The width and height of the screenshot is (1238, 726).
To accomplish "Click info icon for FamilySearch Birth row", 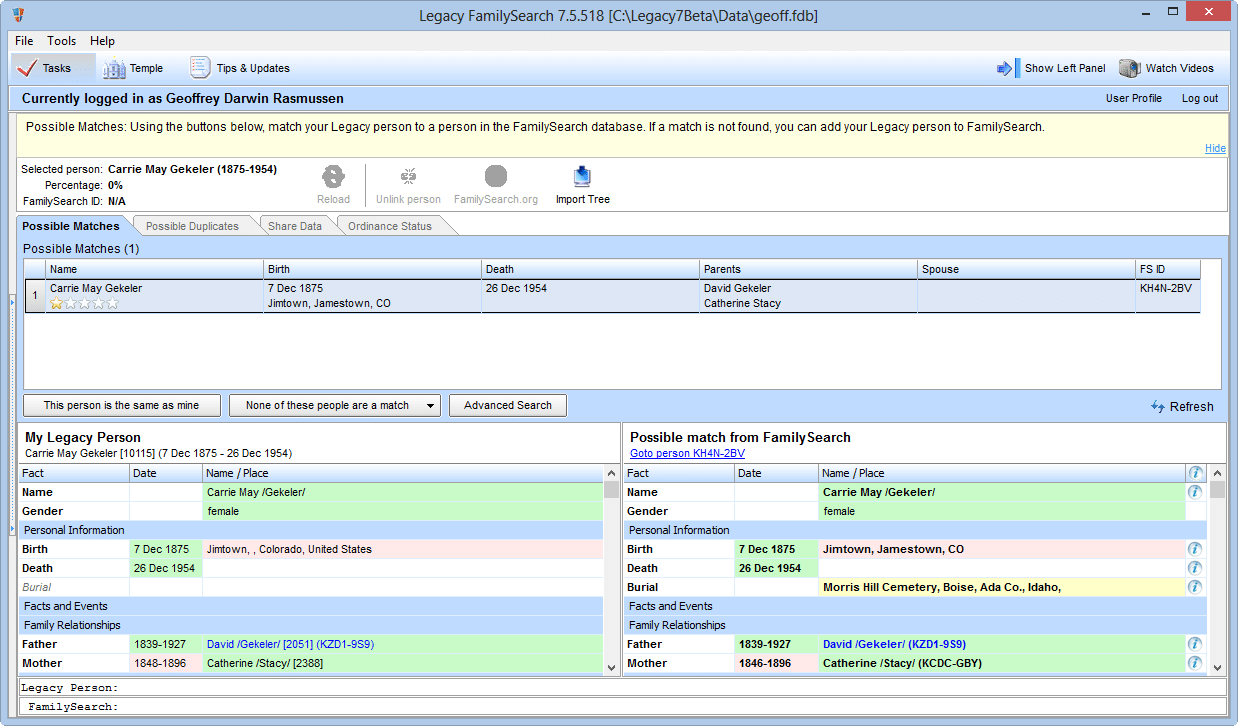I will tap(1195, 549).
